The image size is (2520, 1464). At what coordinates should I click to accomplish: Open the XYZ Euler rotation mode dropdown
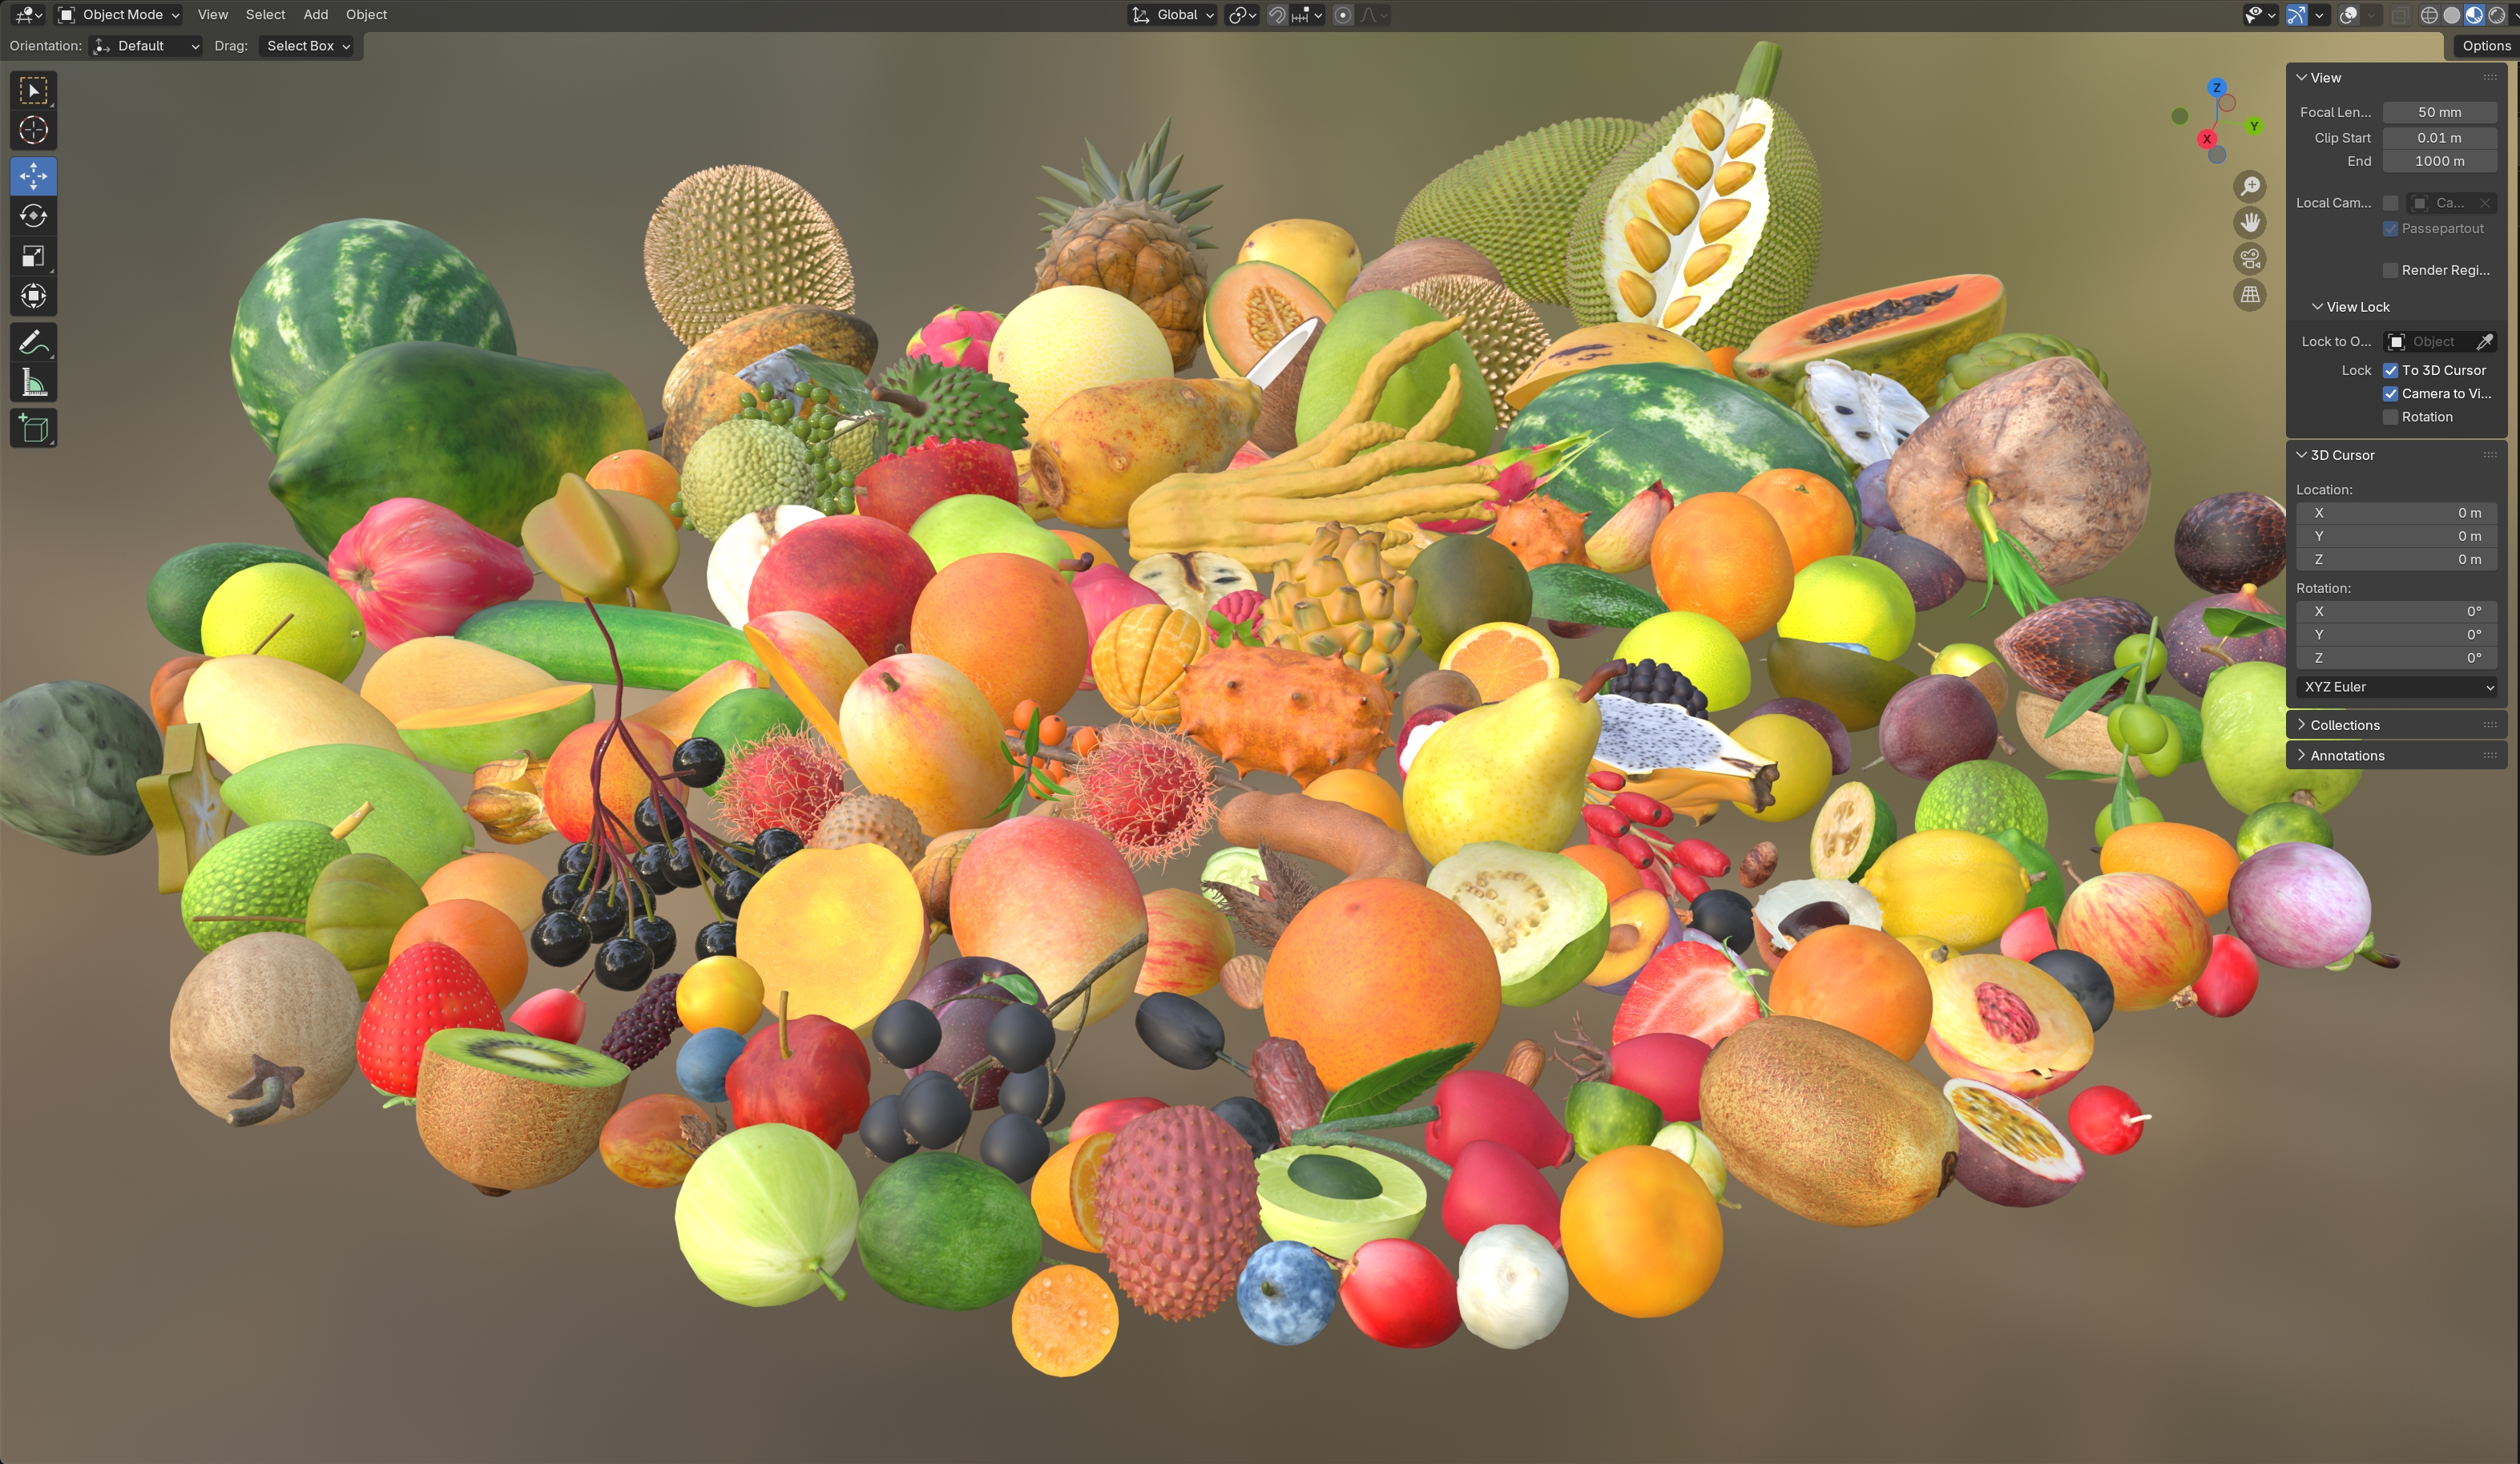(2397, 687)
